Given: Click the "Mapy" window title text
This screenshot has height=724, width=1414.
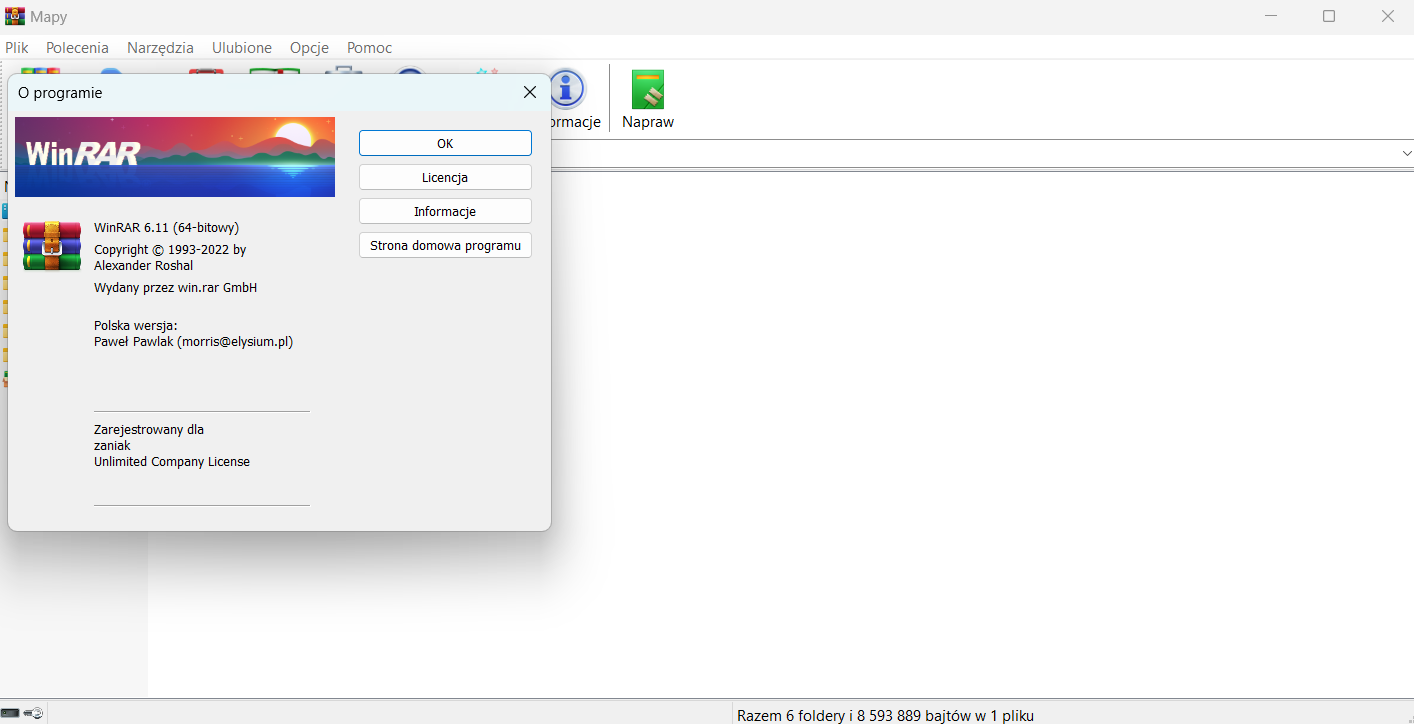Looking at the screenshot, I should (x=49, y=17).
